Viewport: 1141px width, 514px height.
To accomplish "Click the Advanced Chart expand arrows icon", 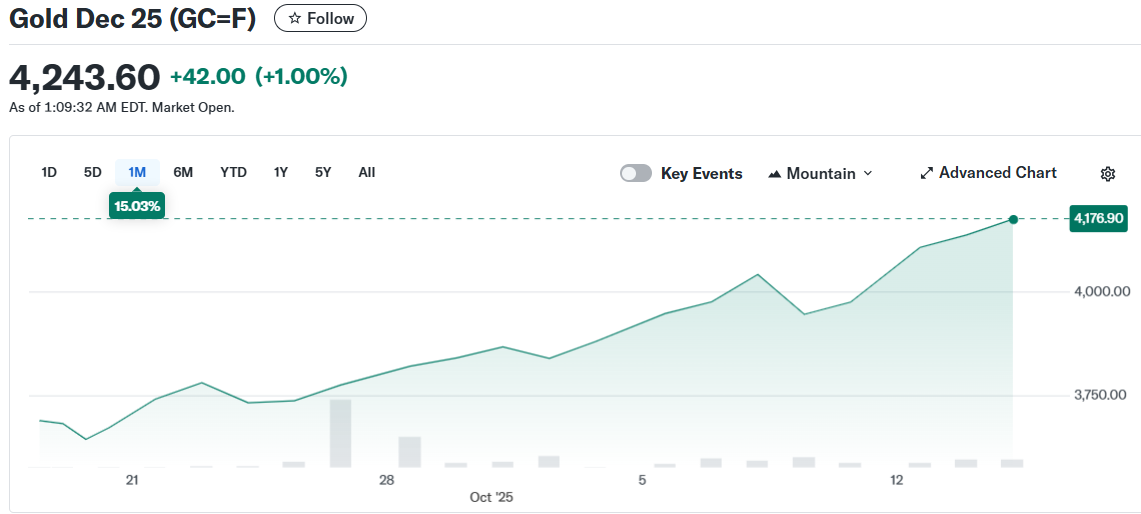I will [x=926, y=173].
